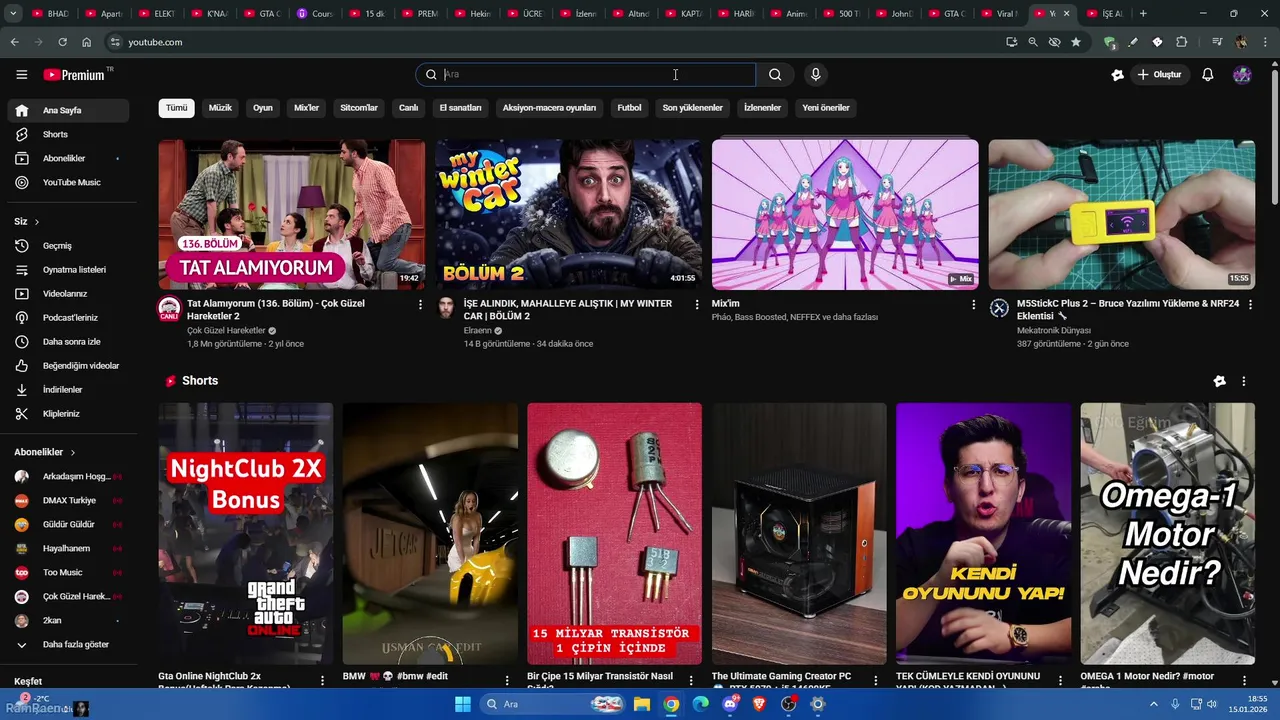Open the Omega-1 Motor Nedir short

tap(1167, 533)
